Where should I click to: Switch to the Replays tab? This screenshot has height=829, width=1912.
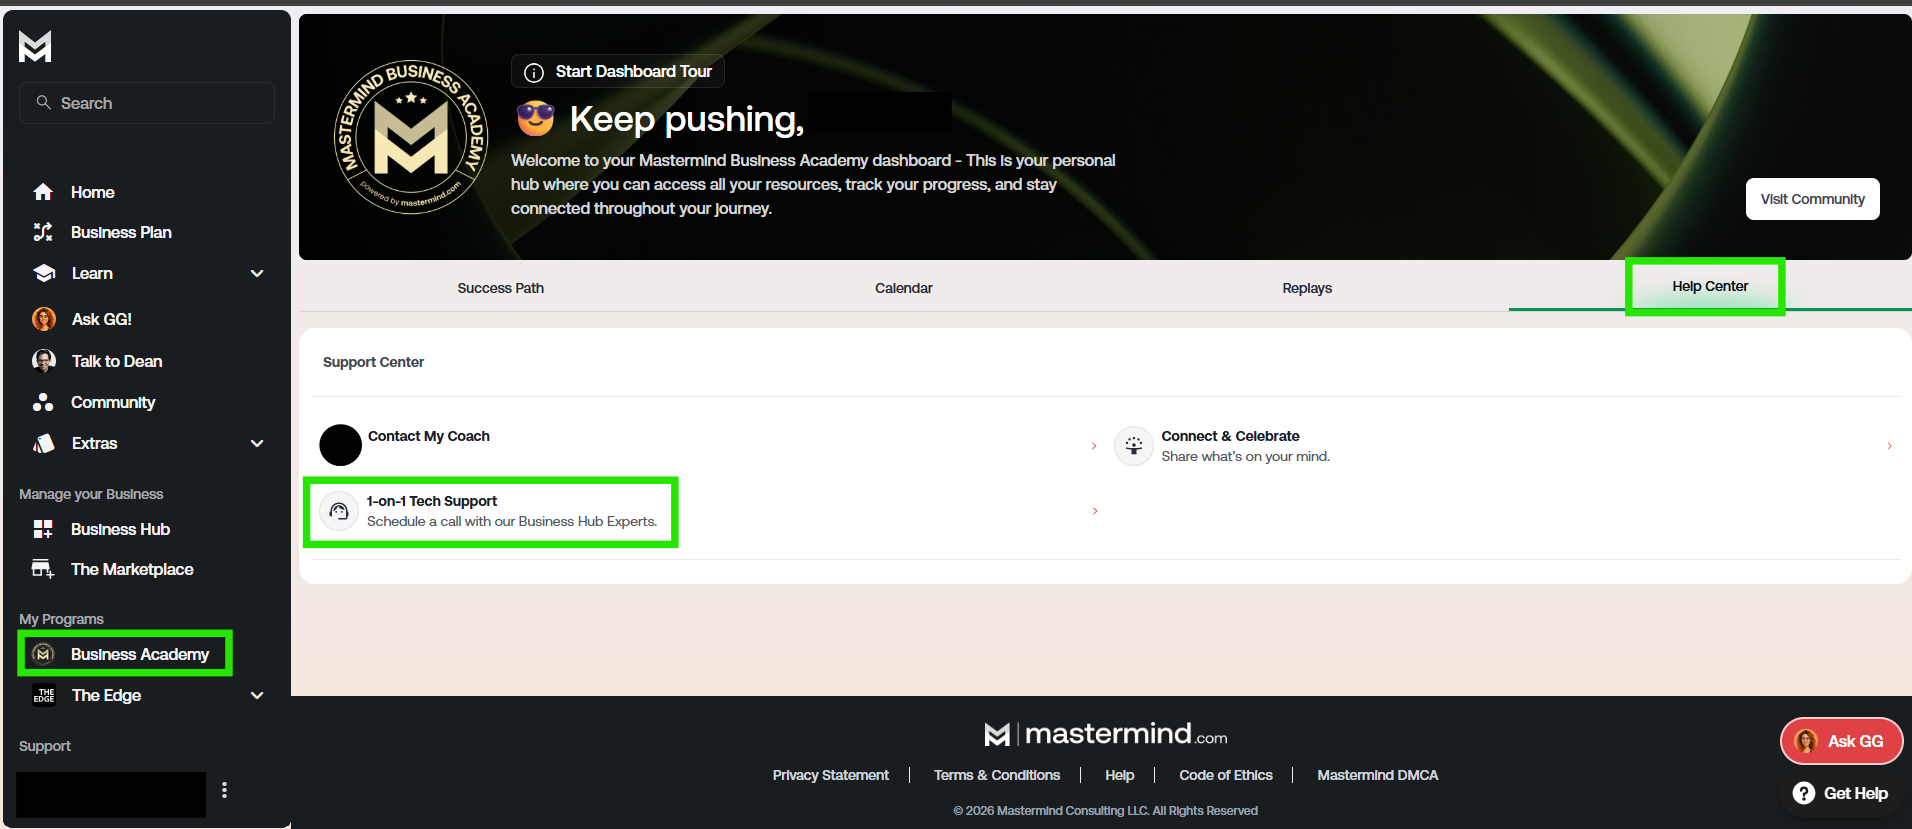click(x=1307, y=288)
